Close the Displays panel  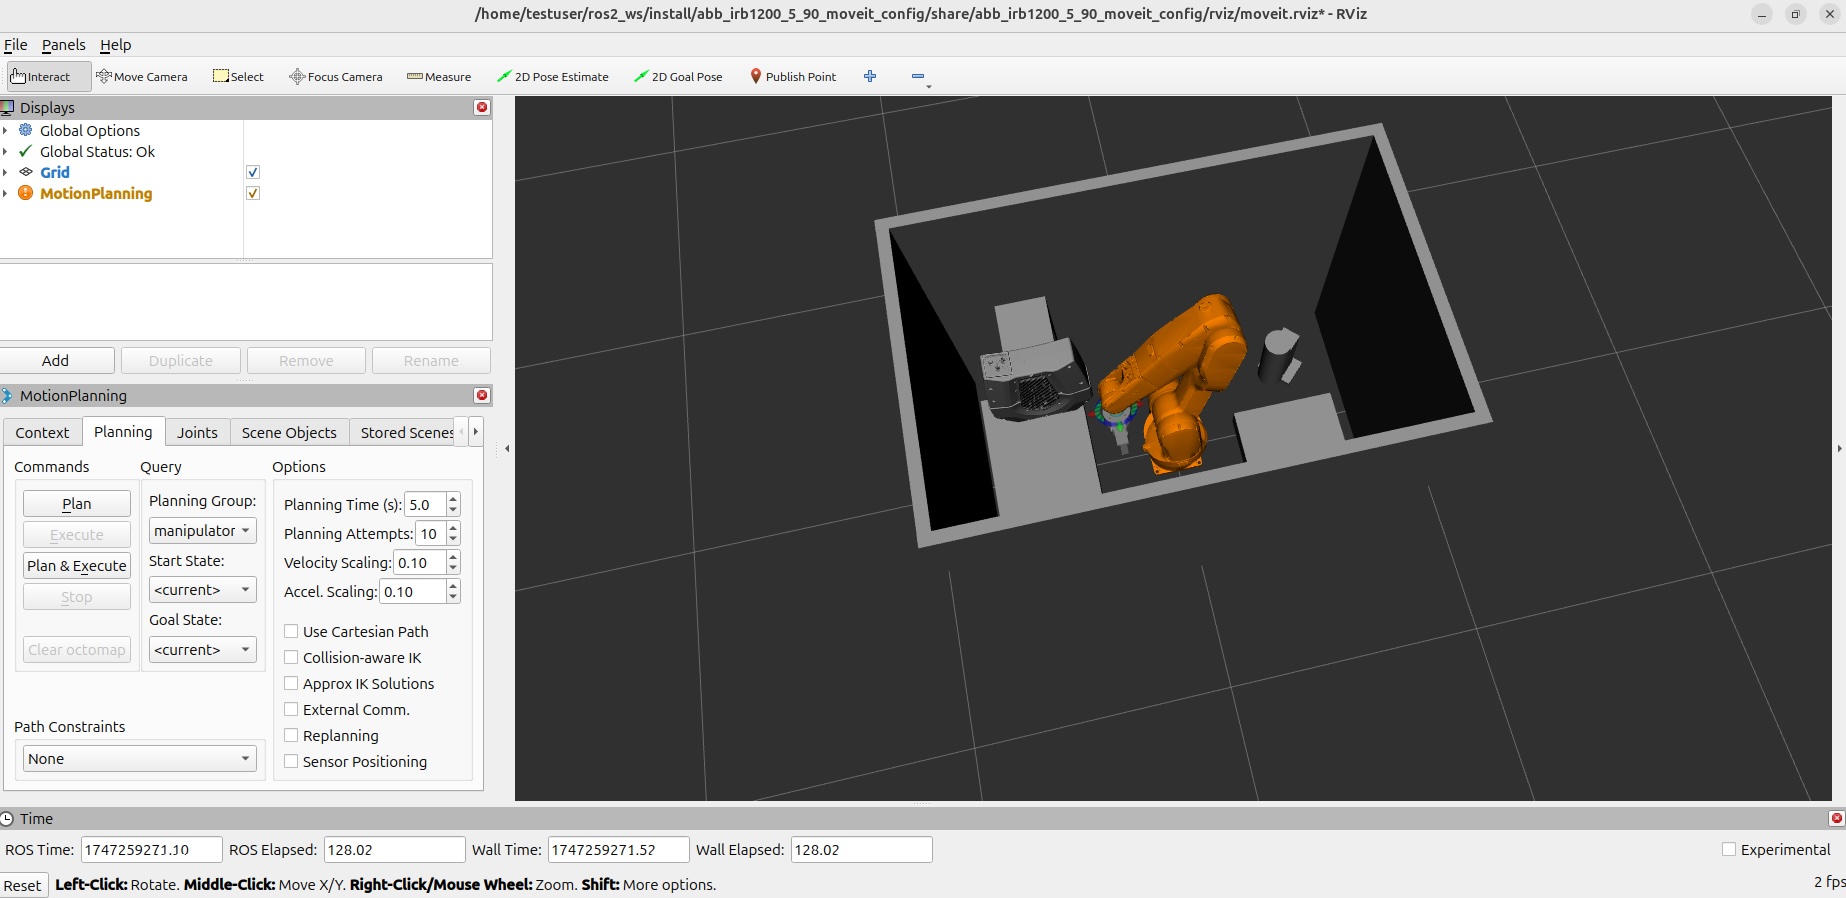pos(482,107)
